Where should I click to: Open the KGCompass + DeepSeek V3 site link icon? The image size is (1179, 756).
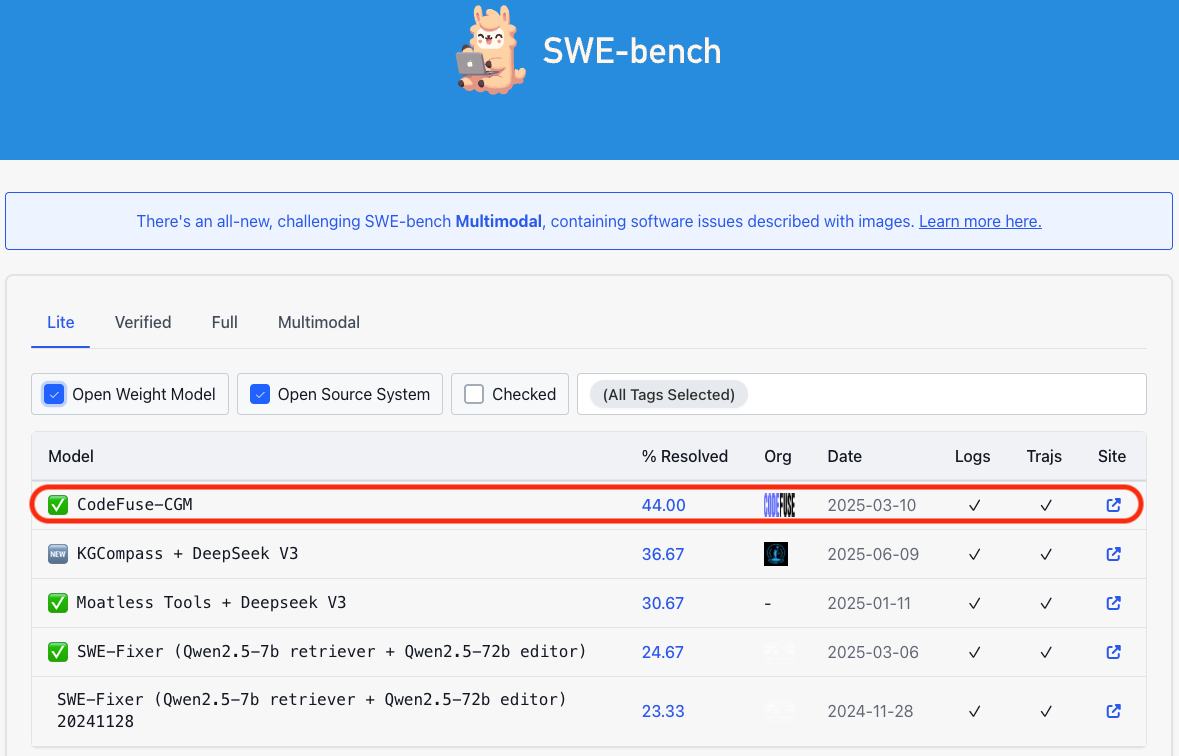tap(1114, 554)
